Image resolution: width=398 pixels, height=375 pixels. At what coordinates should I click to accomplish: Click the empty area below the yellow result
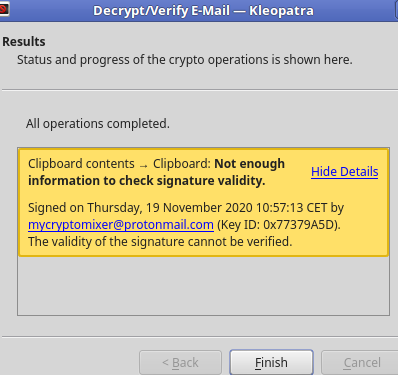click(203, 285)
